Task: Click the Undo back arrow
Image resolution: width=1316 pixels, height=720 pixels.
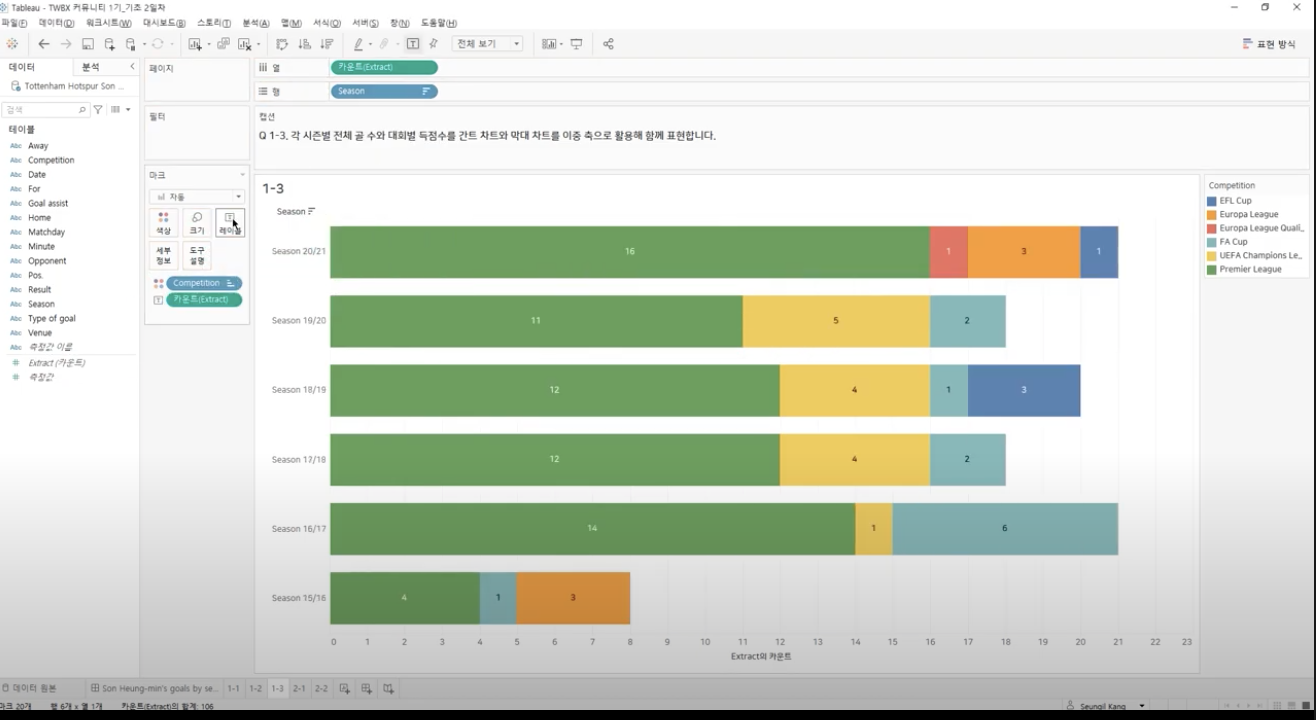Action: click(44, 44)
